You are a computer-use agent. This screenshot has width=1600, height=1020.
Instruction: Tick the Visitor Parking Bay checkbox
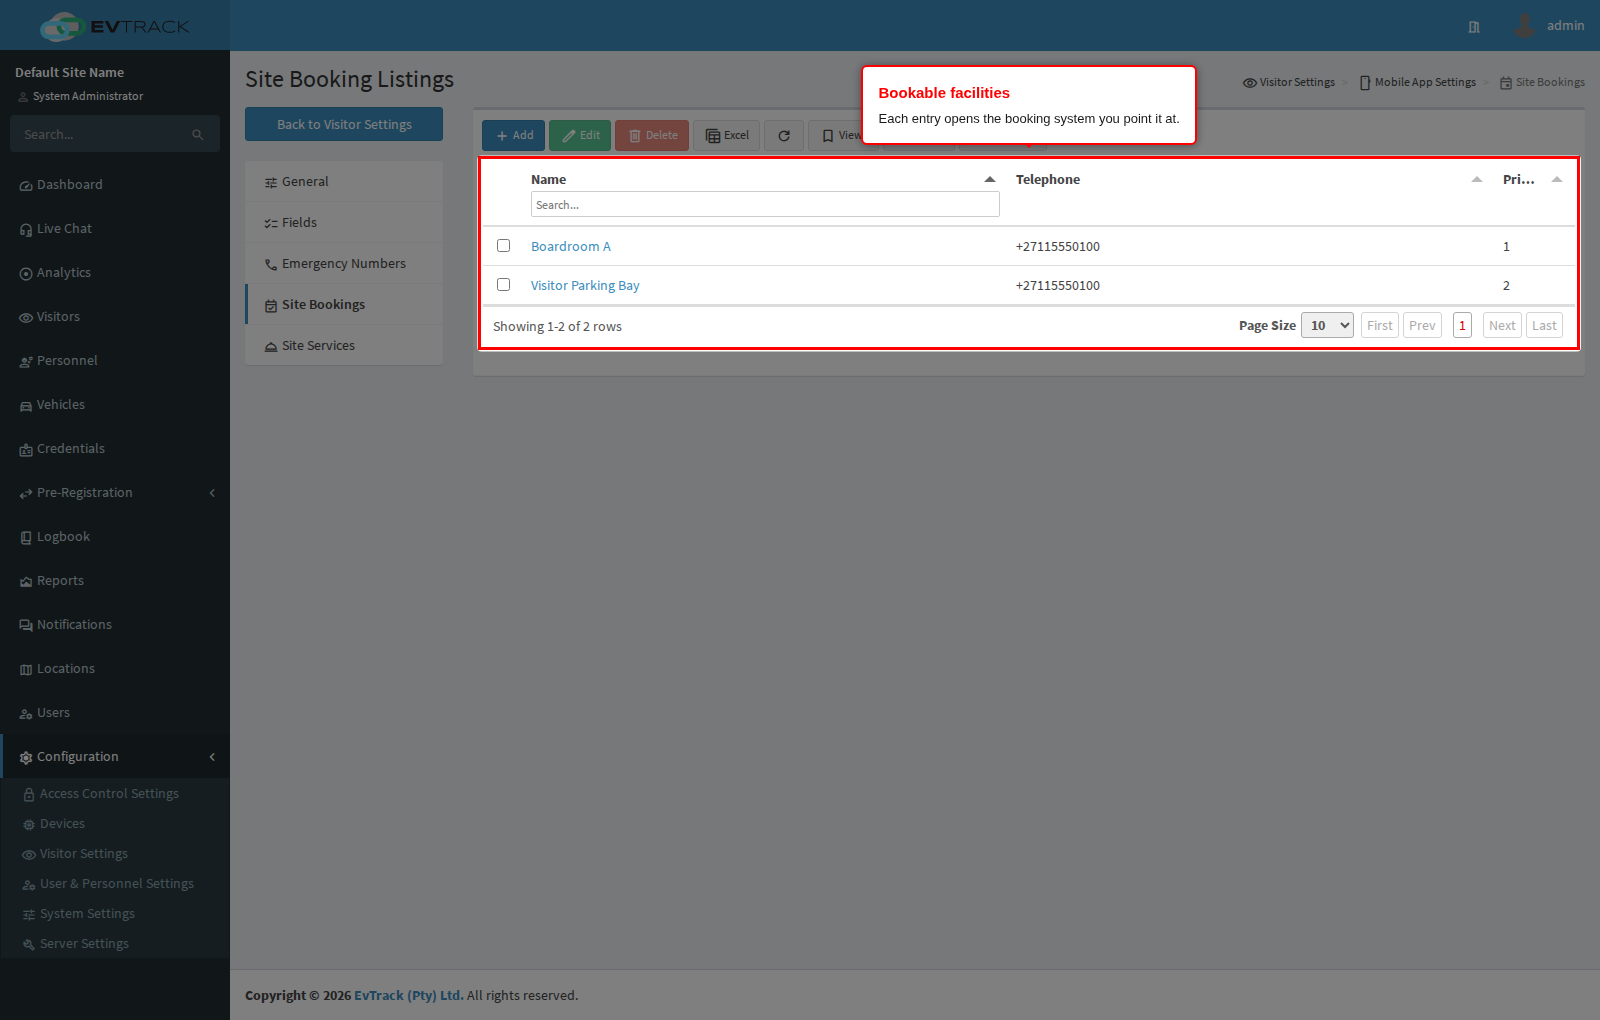click(504, 285)
